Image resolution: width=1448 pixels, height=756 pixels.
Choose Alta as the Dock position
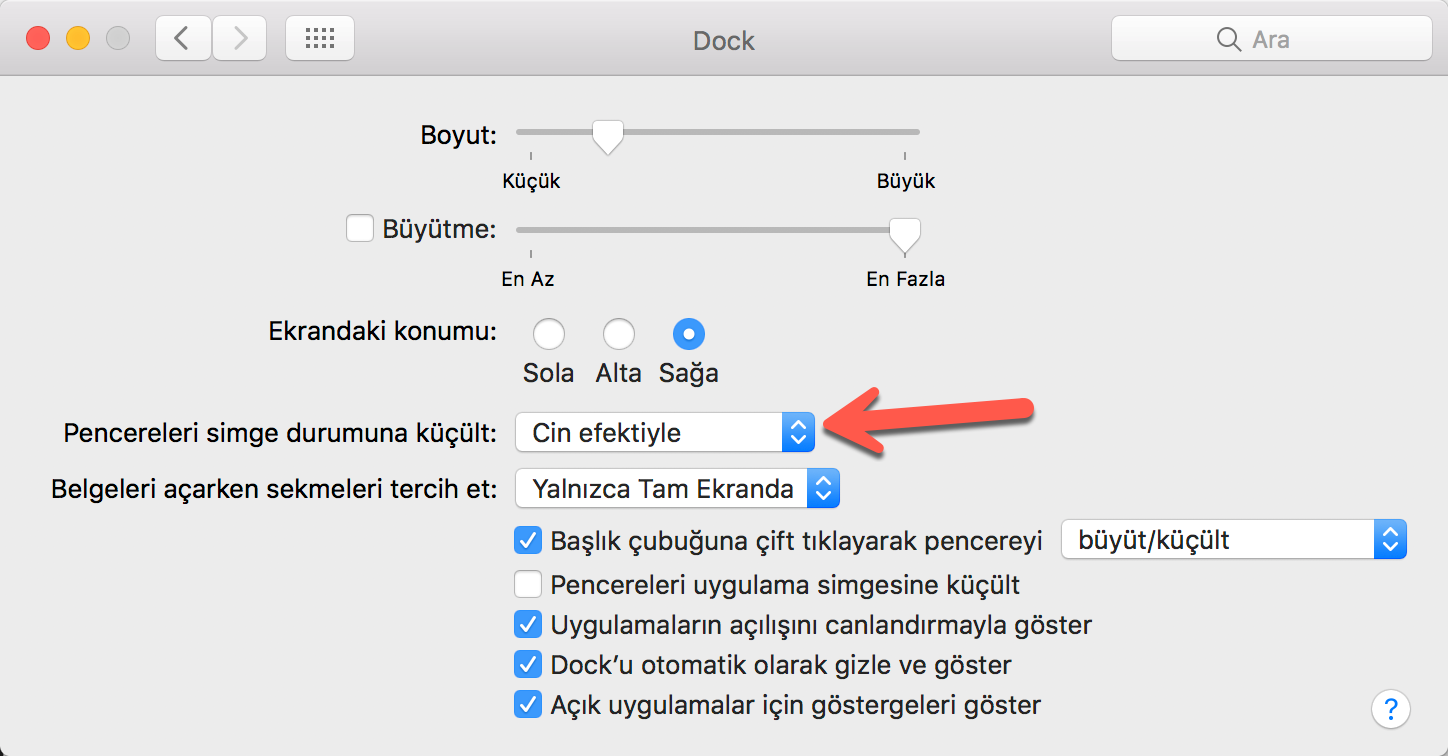point(618,333)
